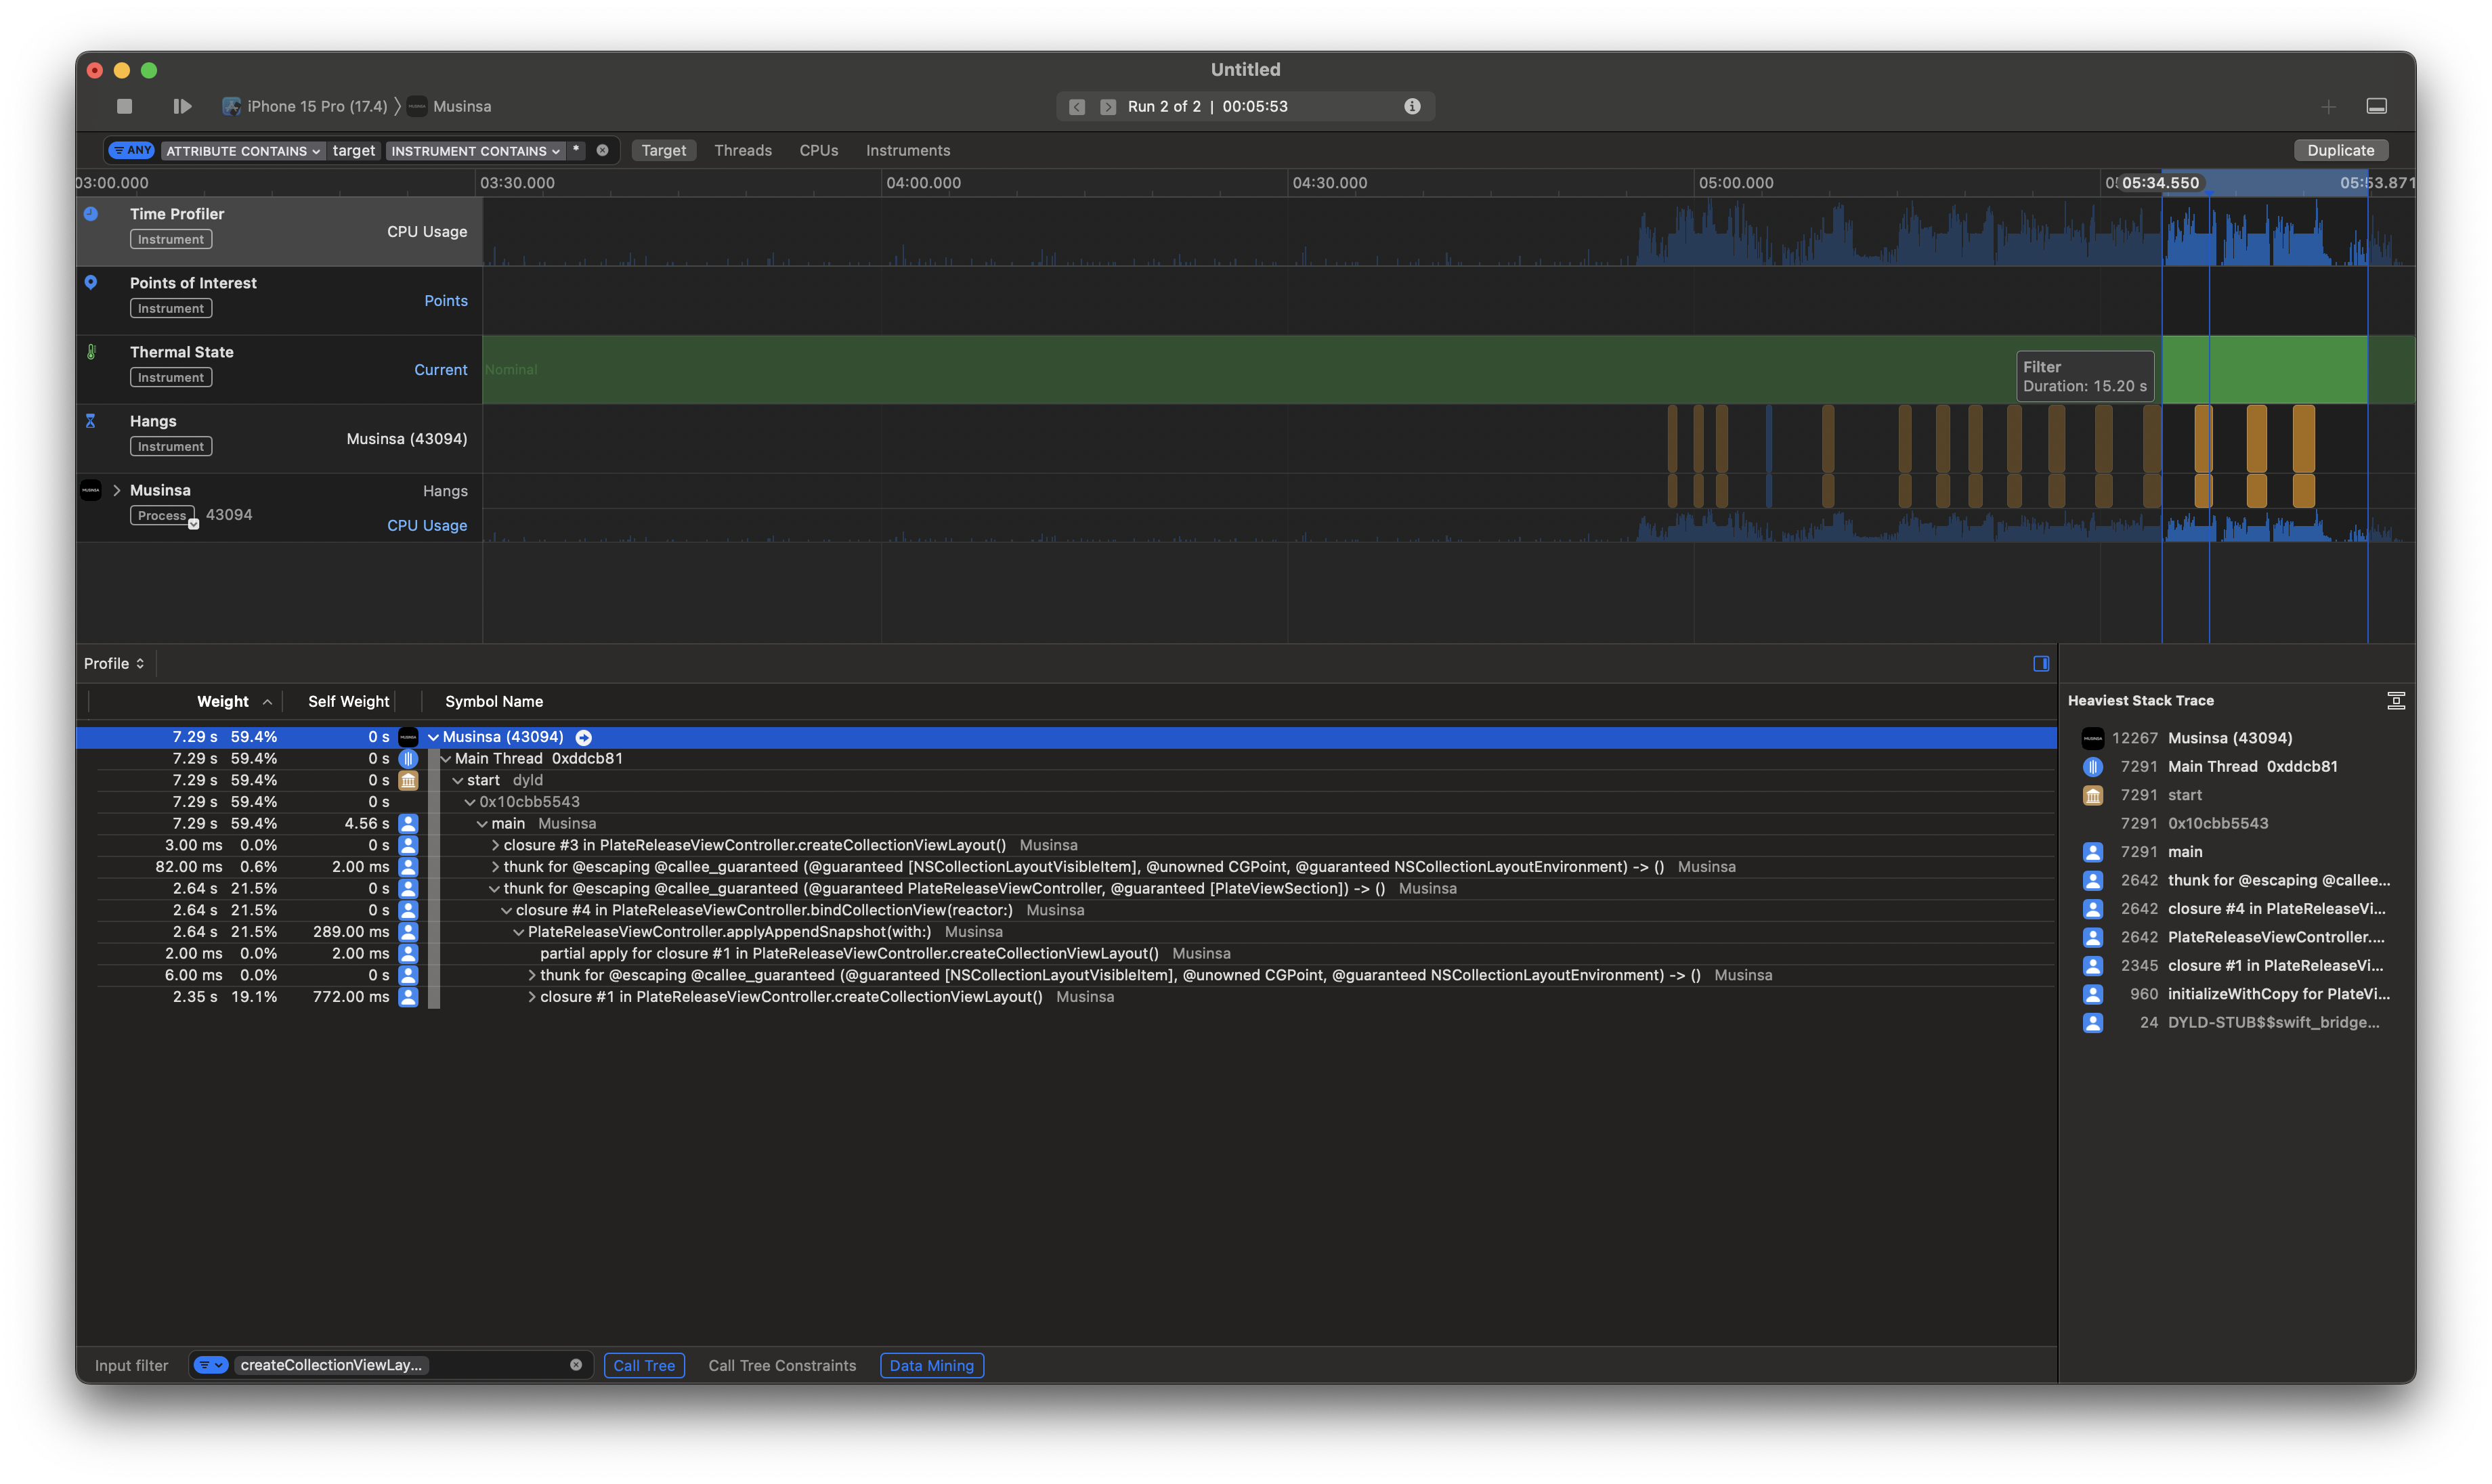Open the ATTRIBUTE CONTAINS dropdown
Screen dimensions: 2492x1484
(x=243, y=151)
